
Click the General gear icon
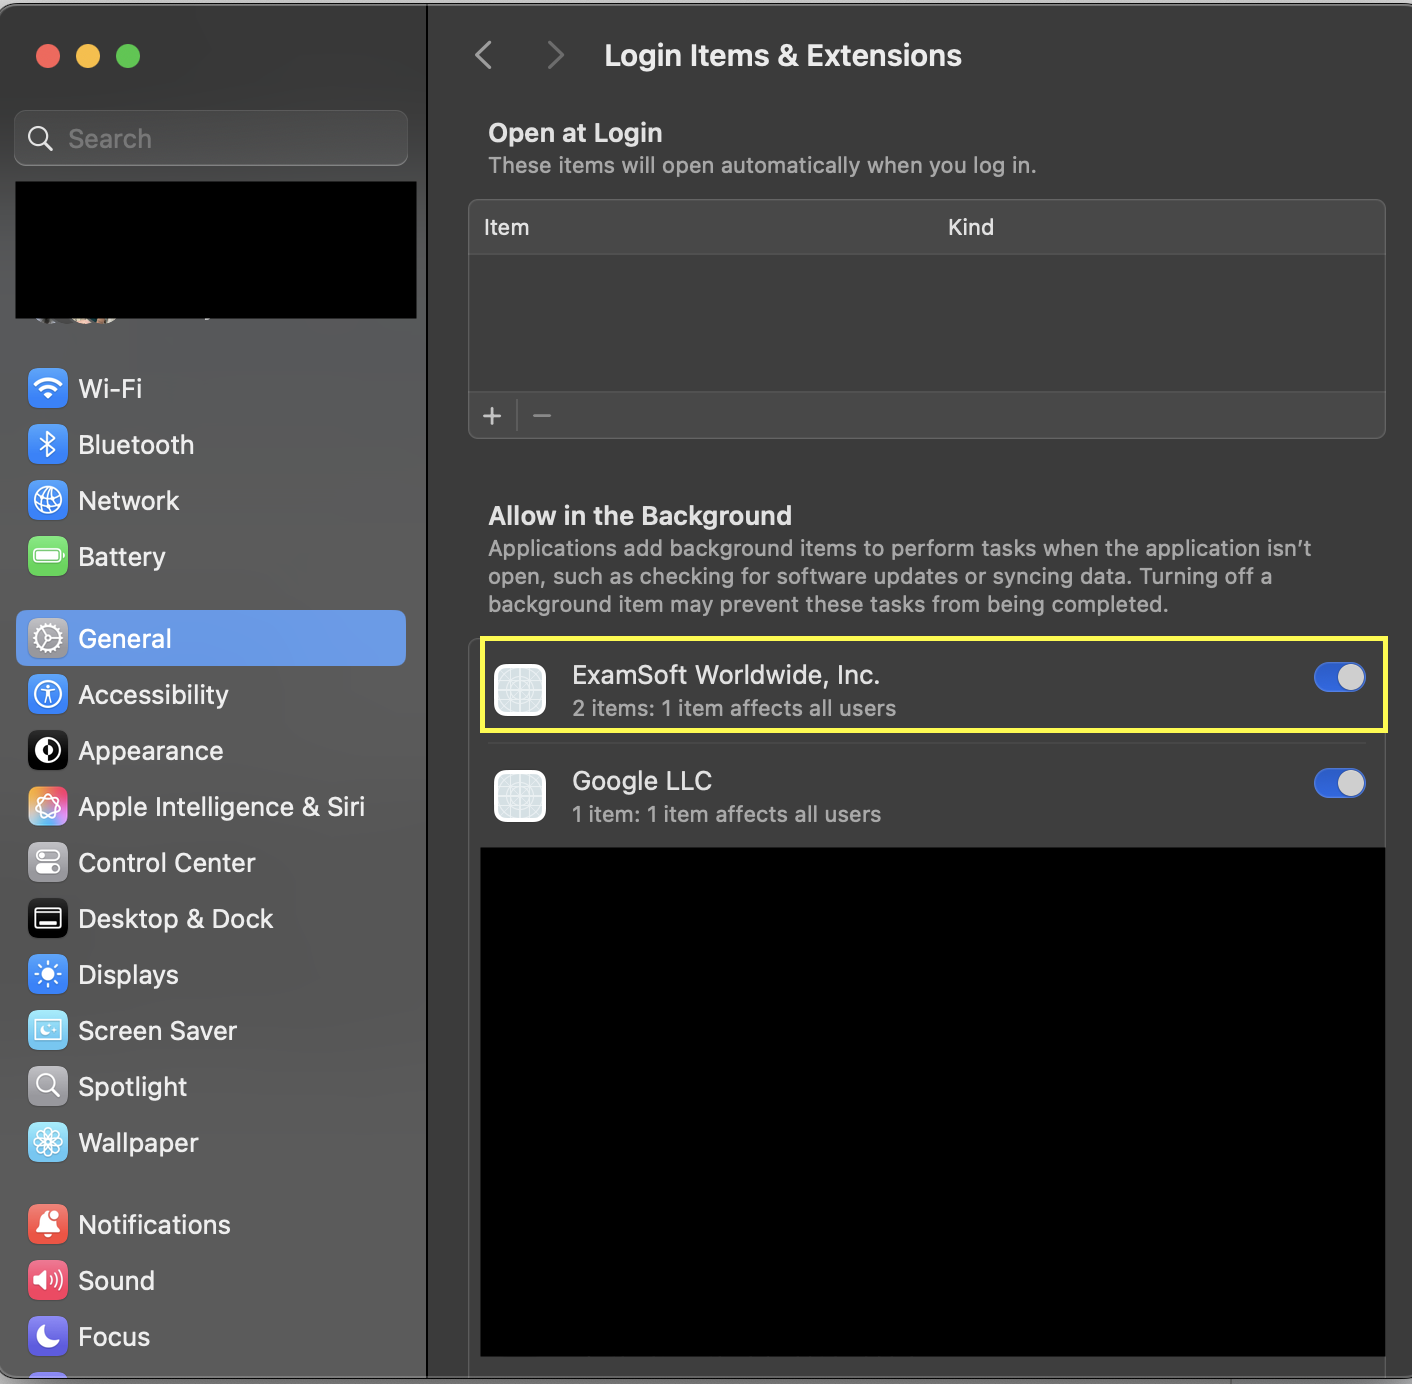48,638
